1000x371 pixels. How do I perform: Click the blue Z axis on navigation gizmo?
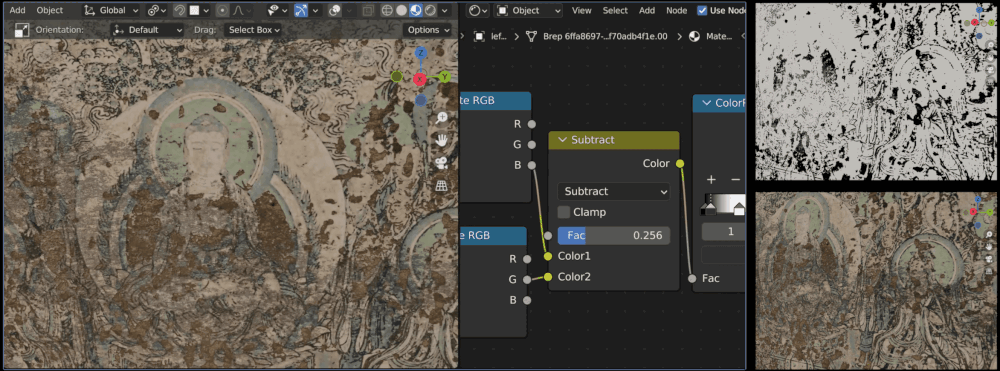(x=420, y=53)
